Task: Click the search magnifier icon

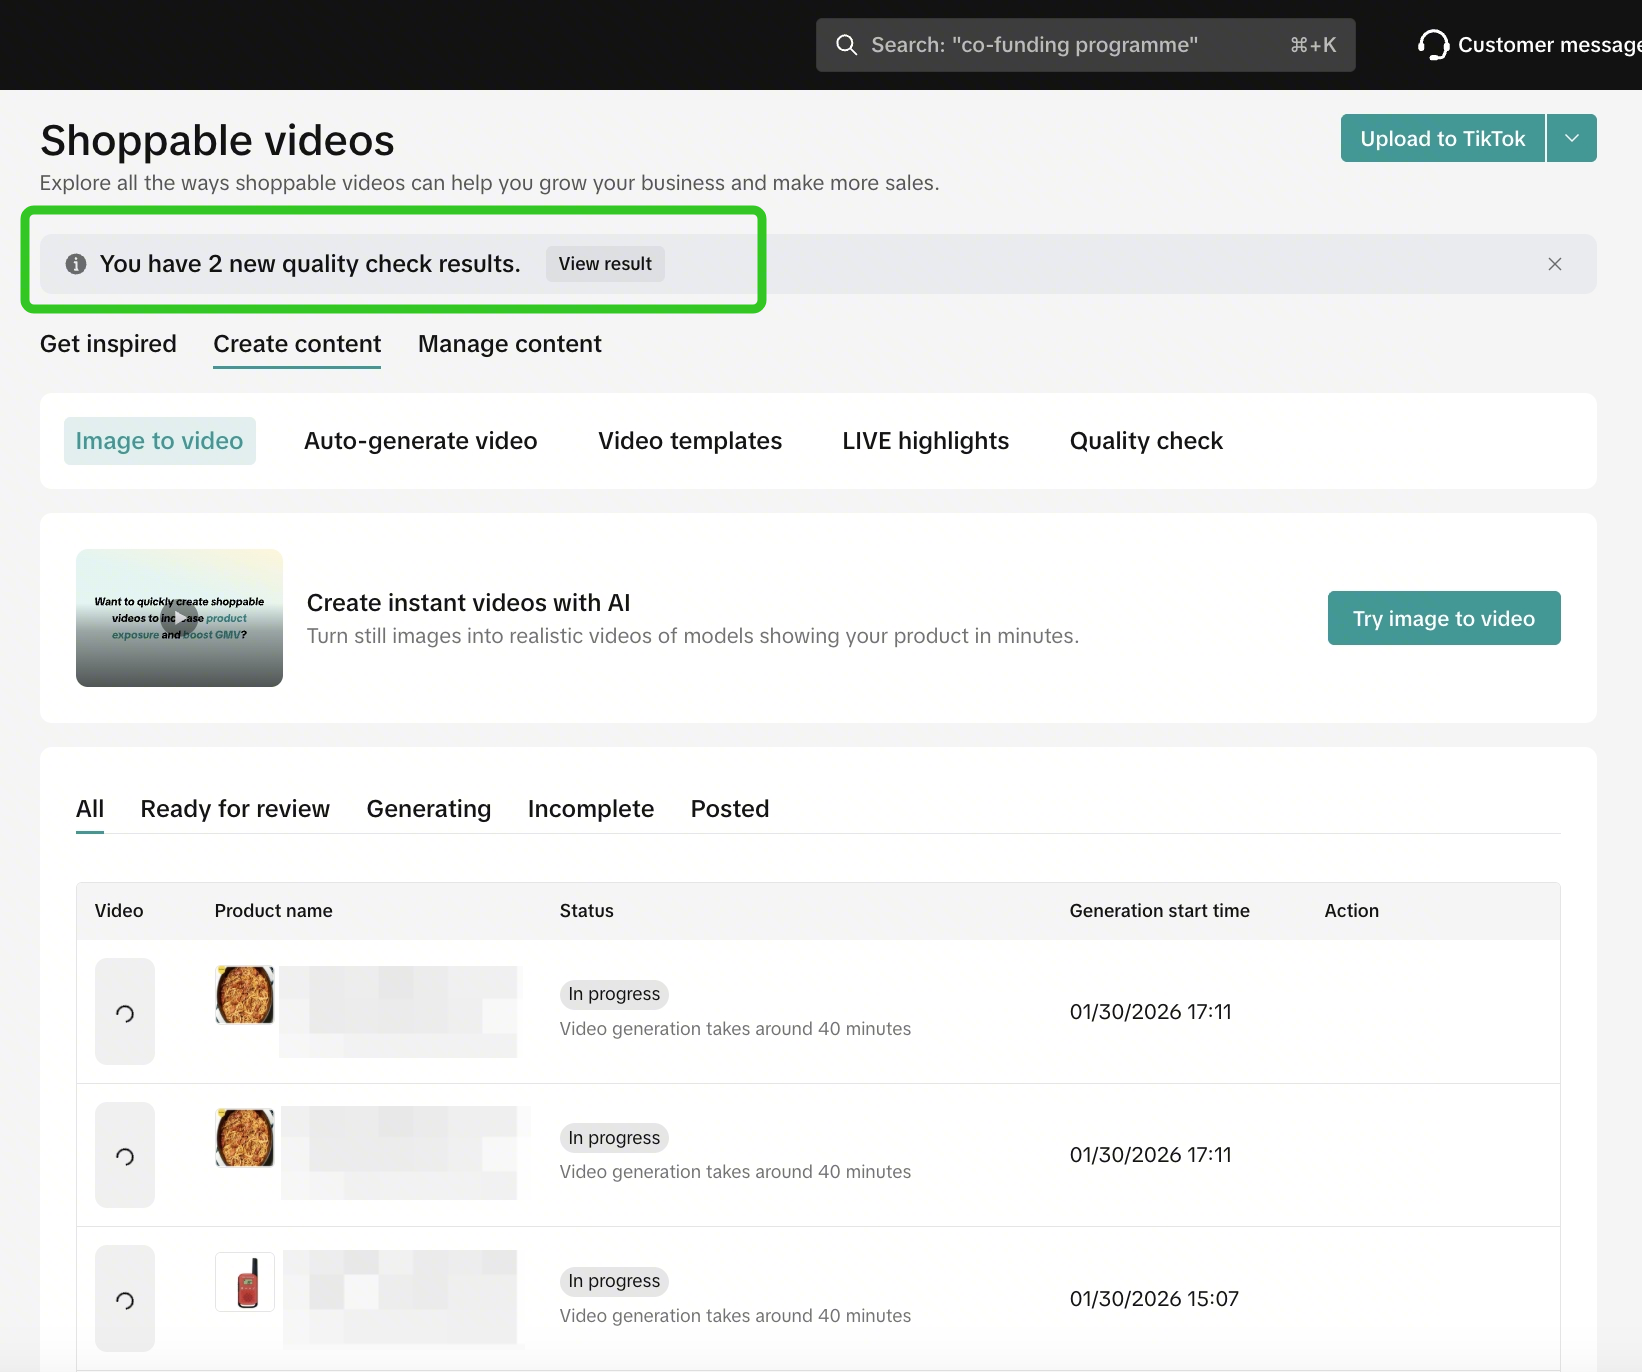Action: point(846,45)
